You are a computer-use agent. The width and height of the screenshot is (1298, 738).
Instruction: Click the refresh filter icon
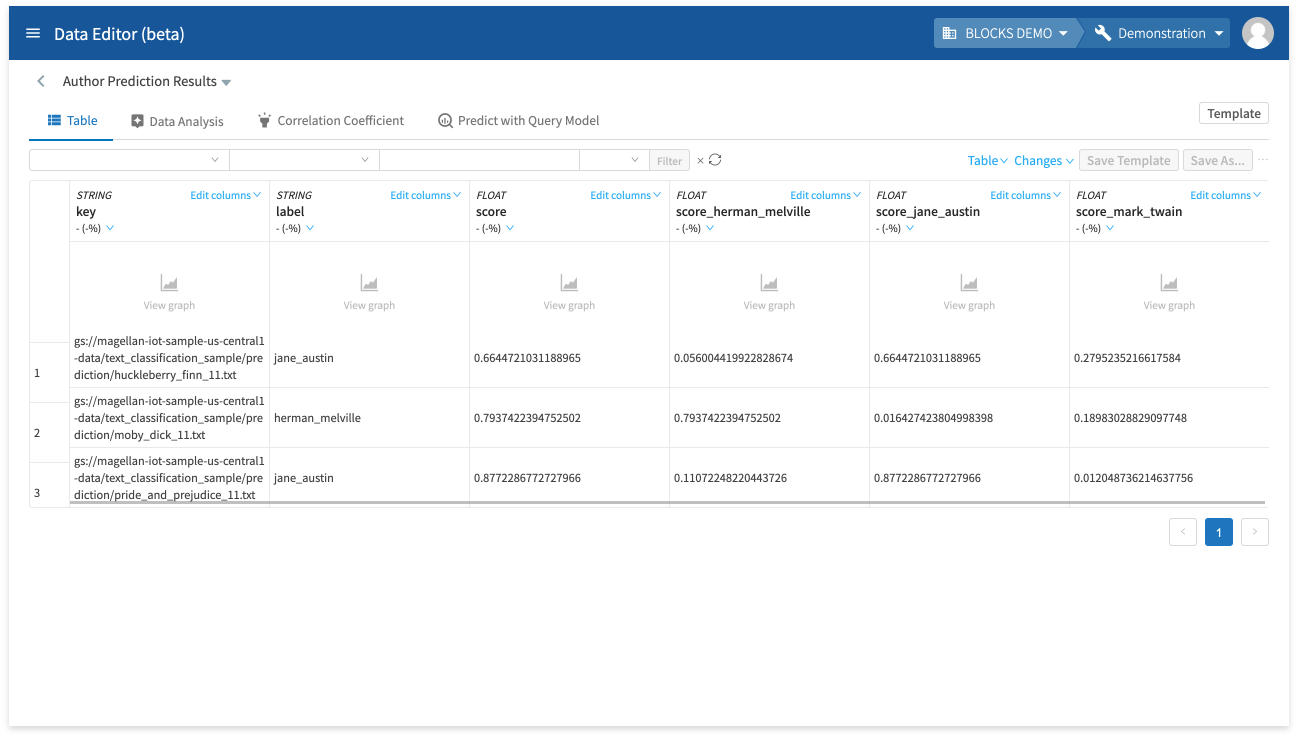tap(715, 160)
